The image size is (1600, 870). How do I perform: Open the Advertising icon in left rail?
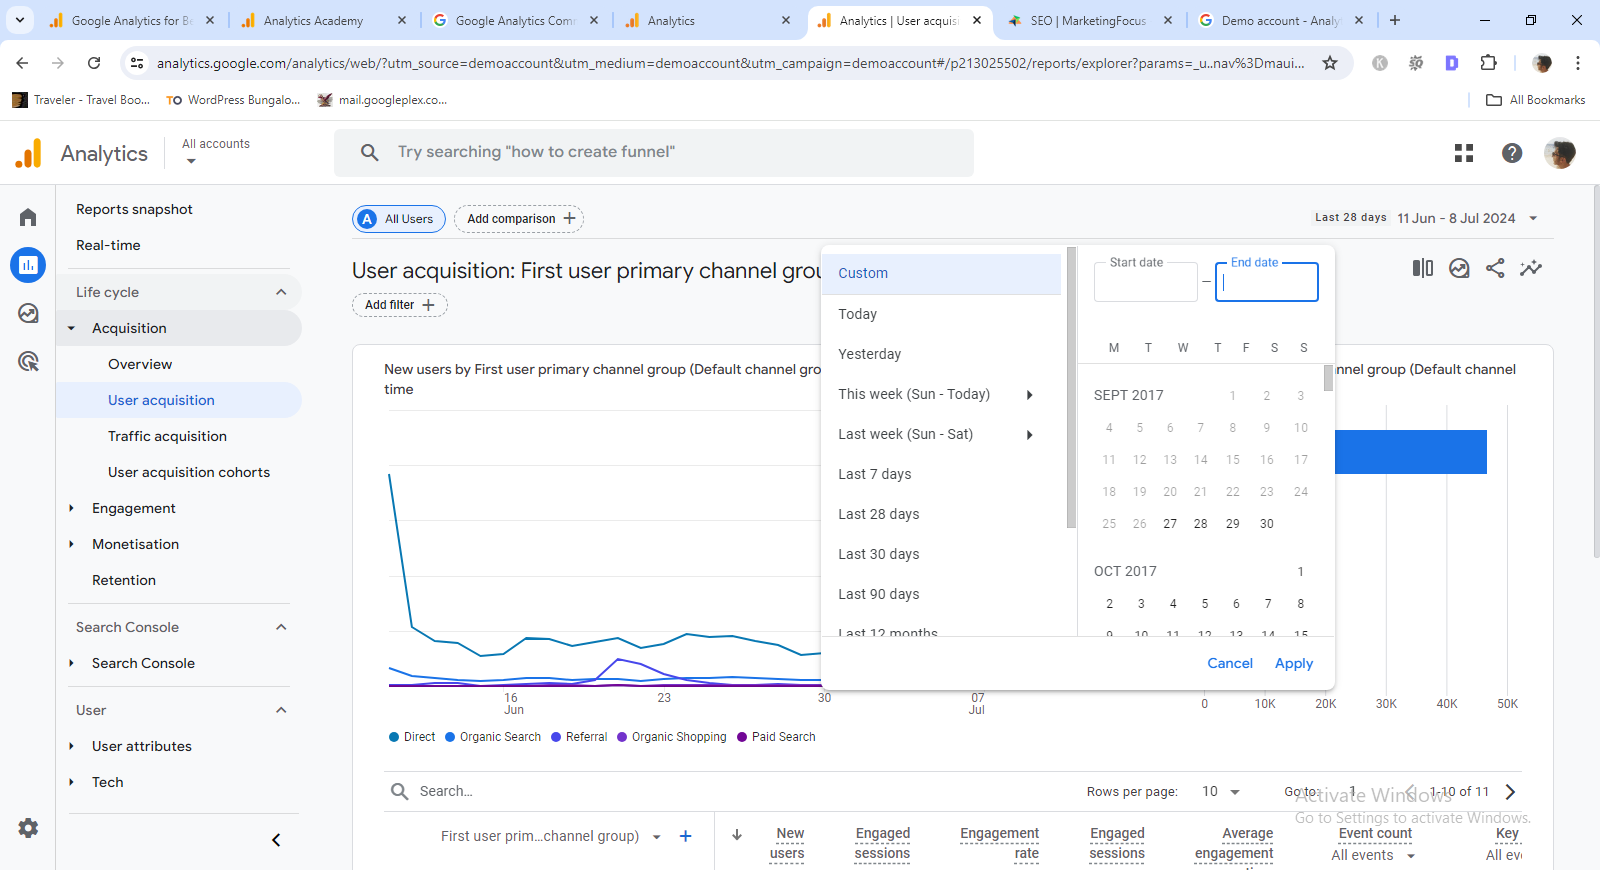[x=28, y=361]
